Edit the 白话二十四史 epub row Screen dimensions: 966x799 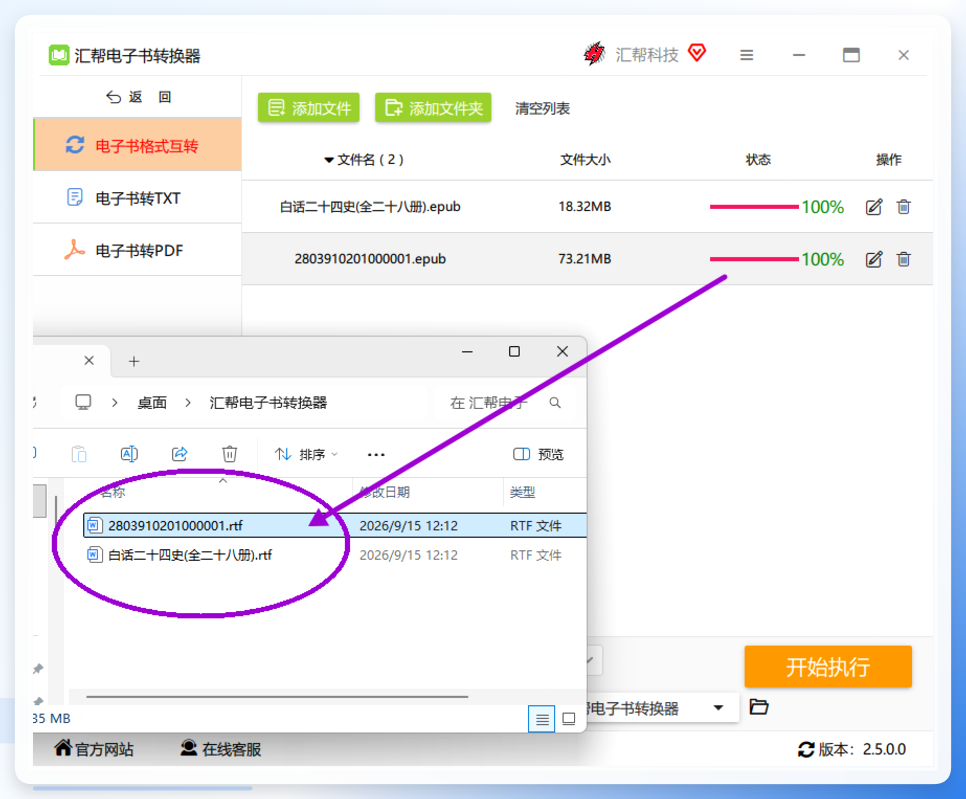(x=874, y=207)
